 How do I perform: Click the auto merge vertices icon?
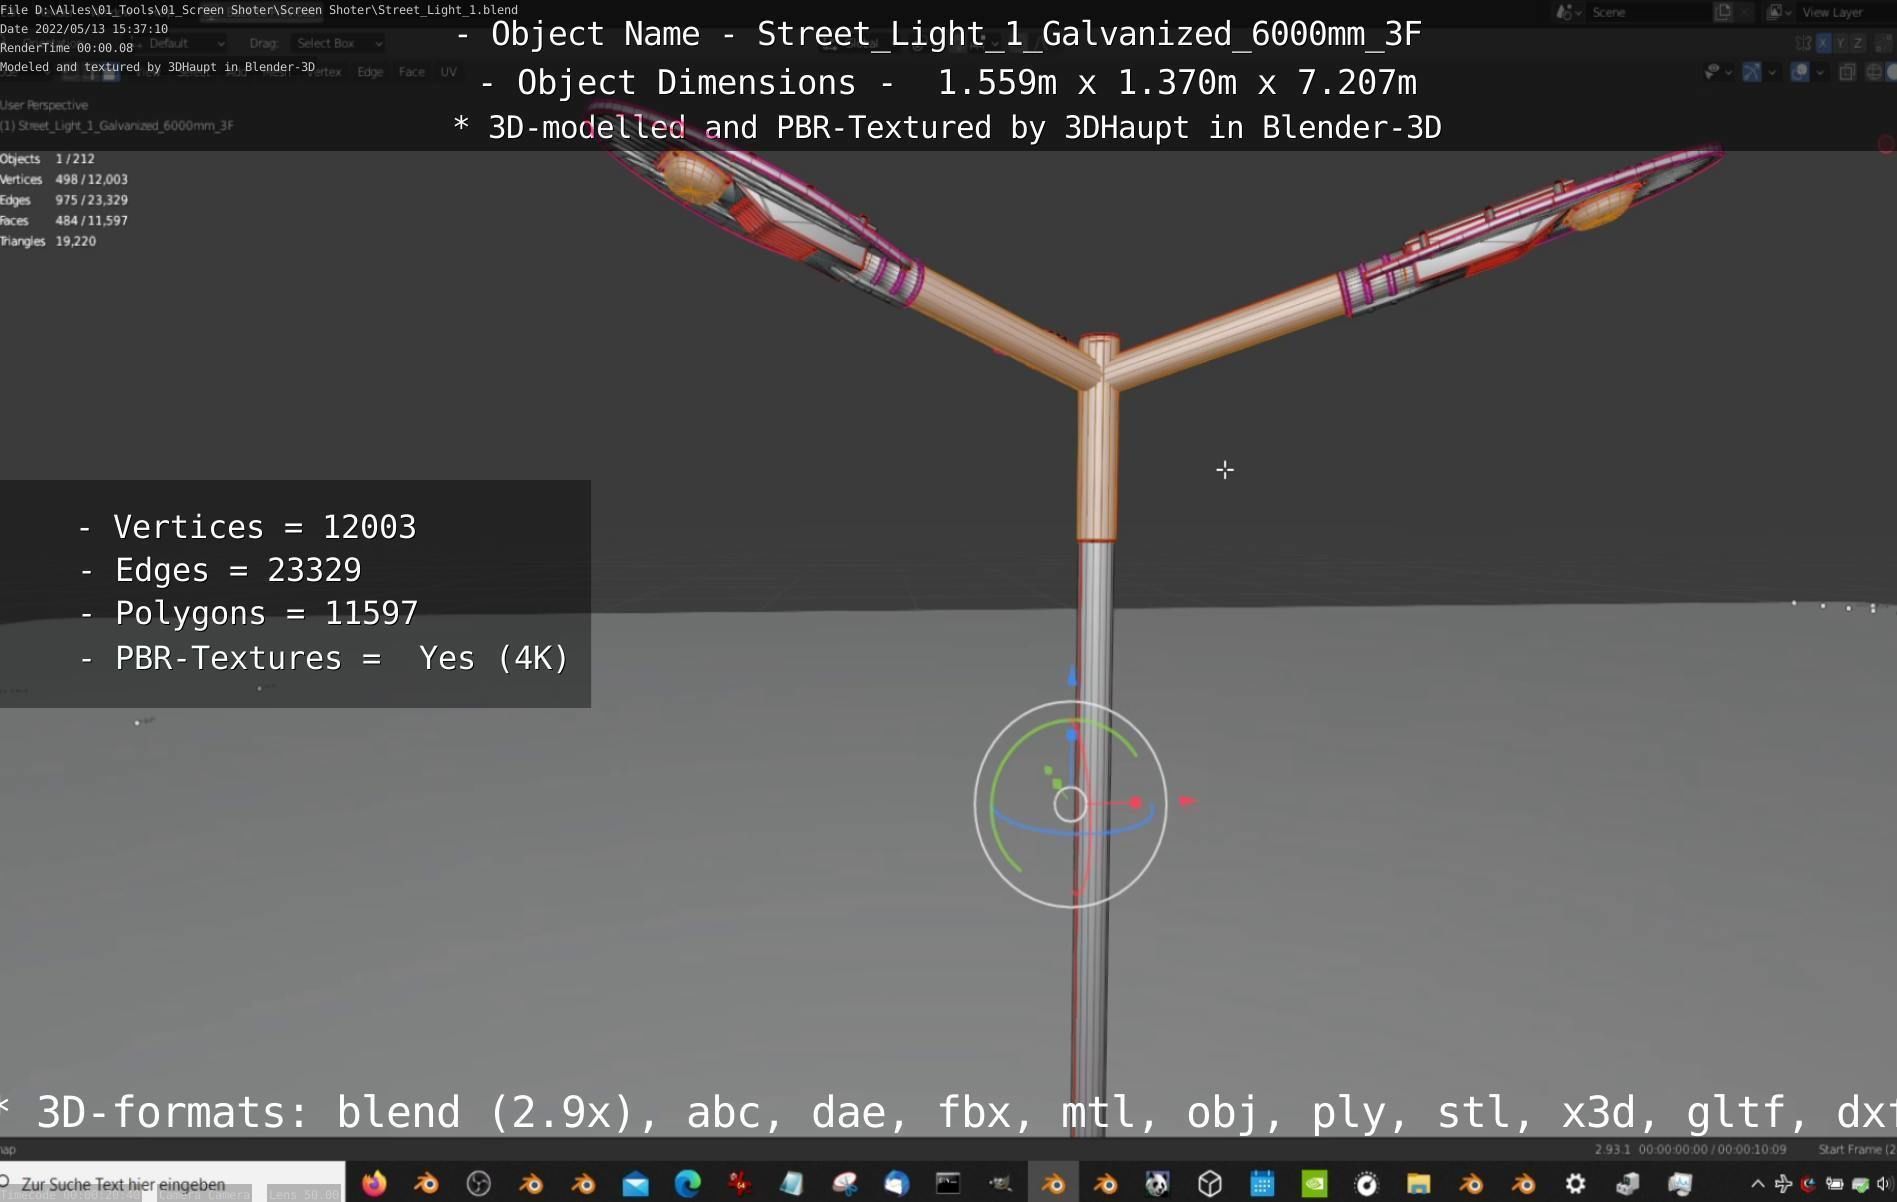(1885, 43)
